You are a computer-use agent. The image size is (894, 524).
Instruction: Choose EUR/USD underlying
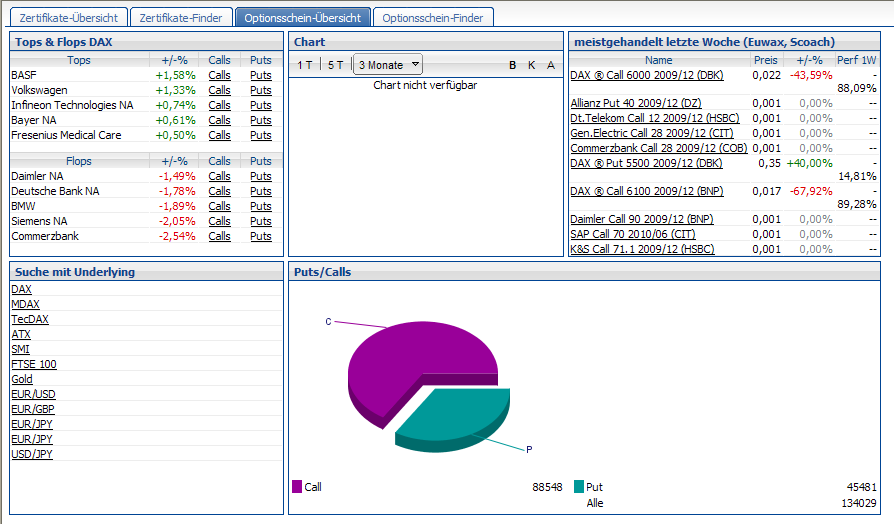(33, 394)
